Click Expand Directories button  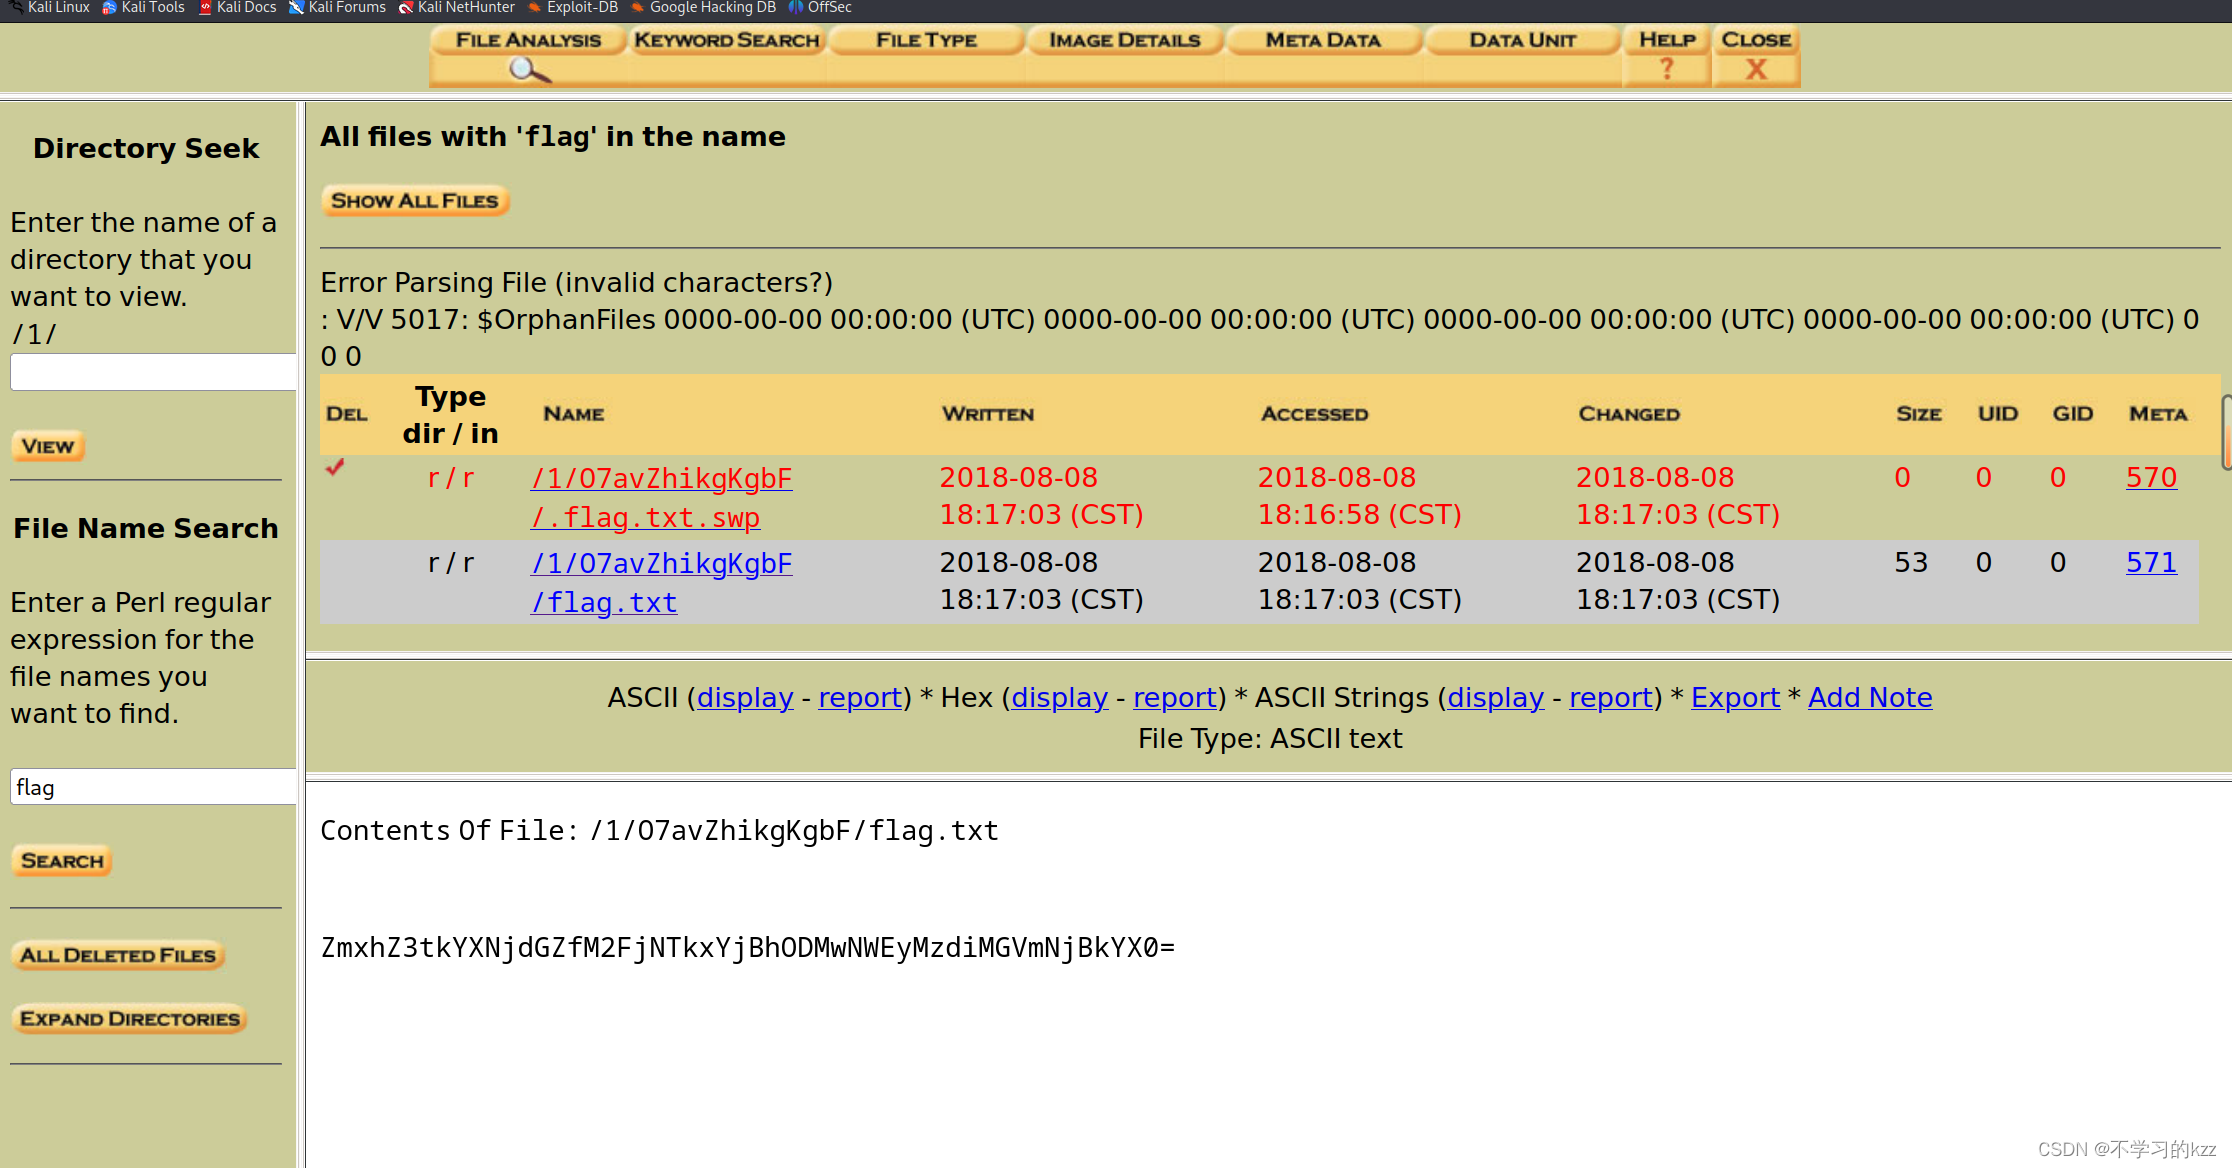click(130, 1019)
